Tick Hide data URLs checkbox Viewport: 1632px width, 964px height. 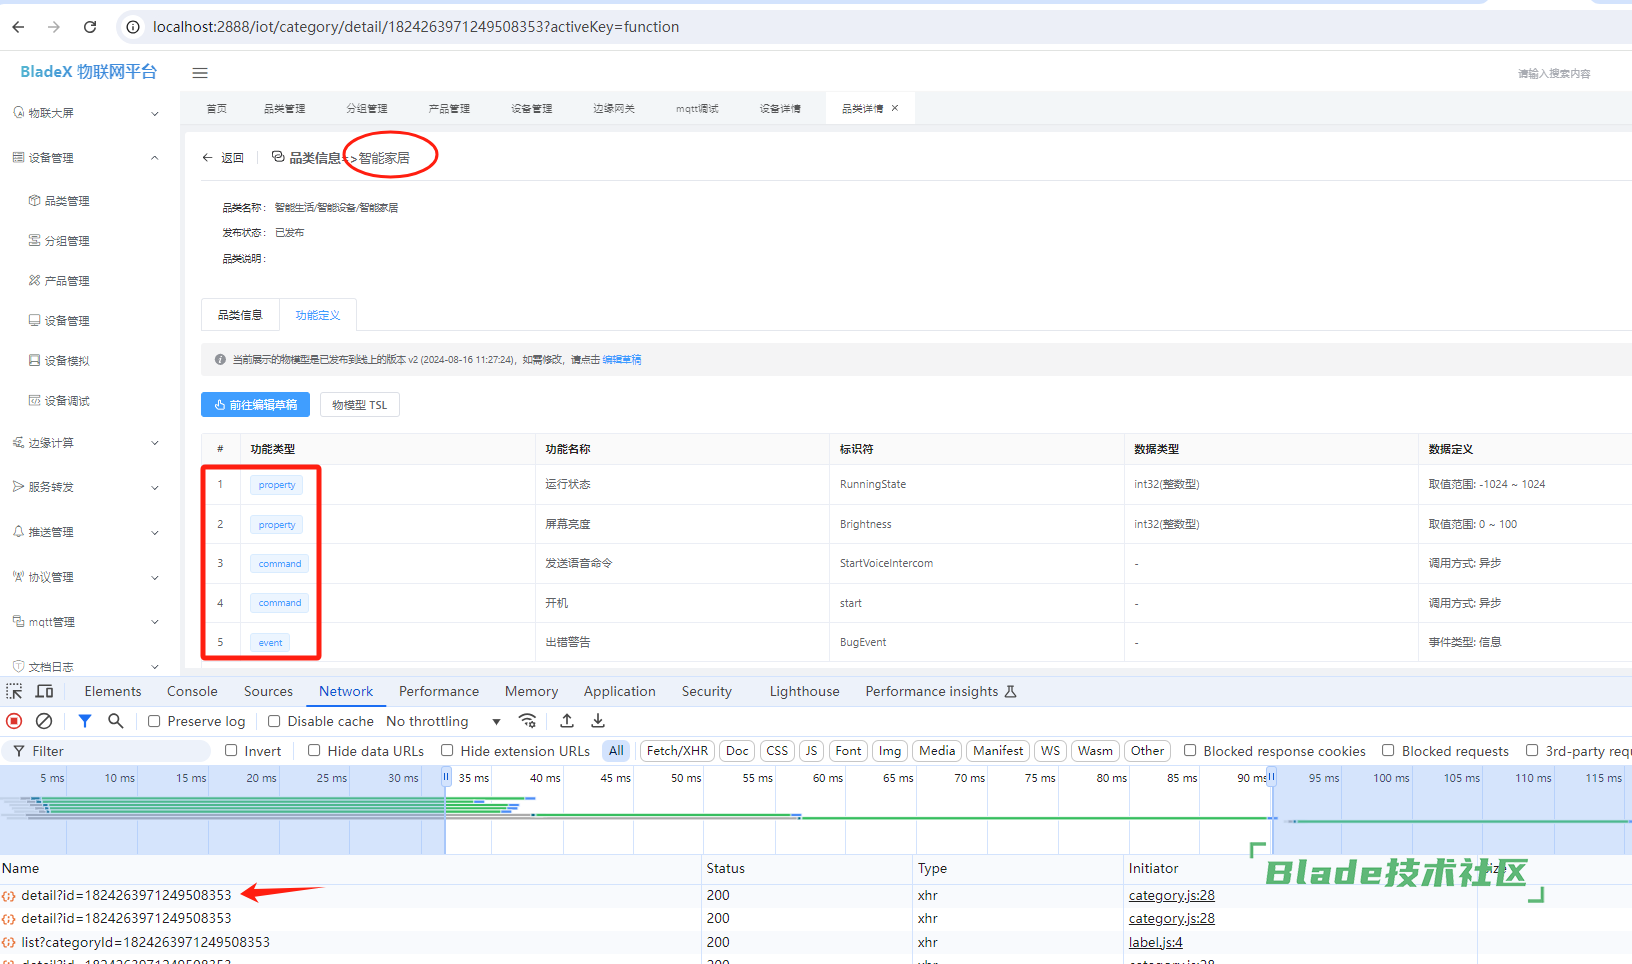tap(314, 750)
